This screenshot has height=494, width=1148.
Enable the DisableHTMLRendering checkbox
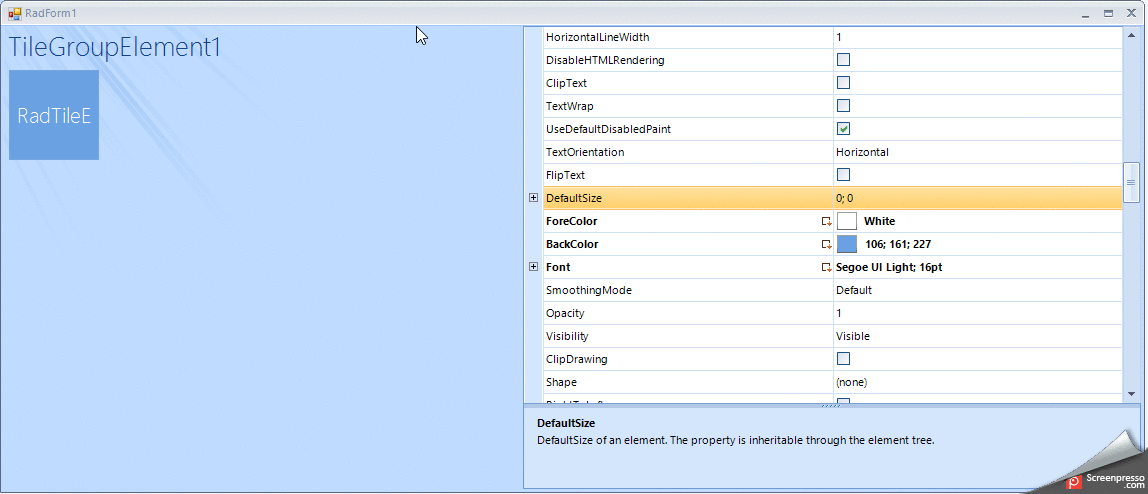[843, 60]
